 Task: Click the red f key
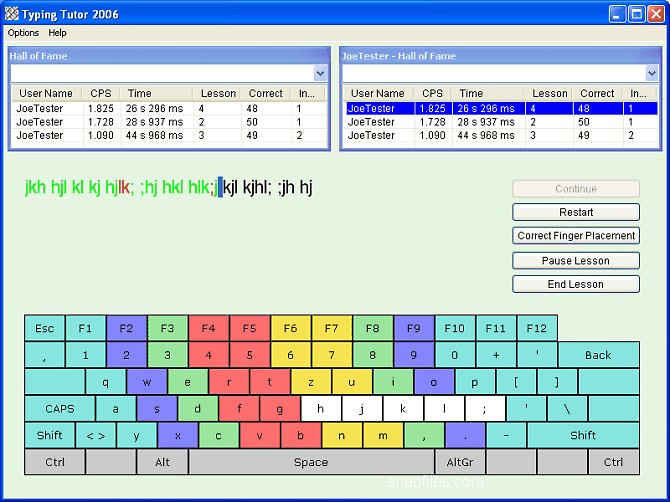(x=239, y=409)
